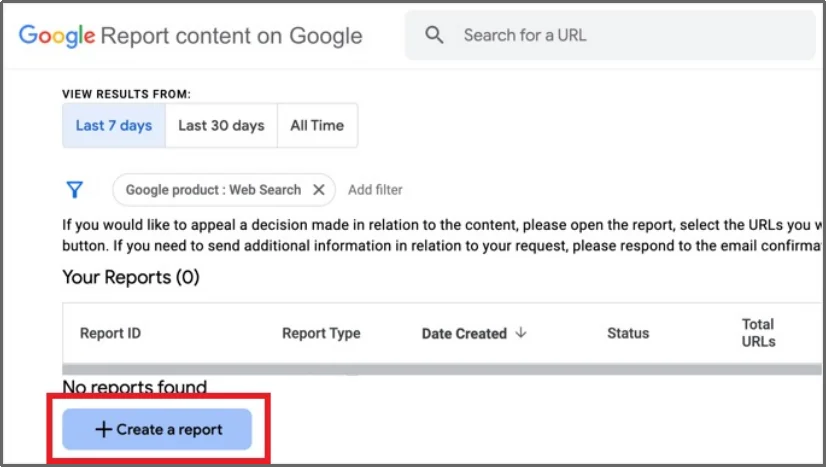Click the Google logo

(57, 36)
